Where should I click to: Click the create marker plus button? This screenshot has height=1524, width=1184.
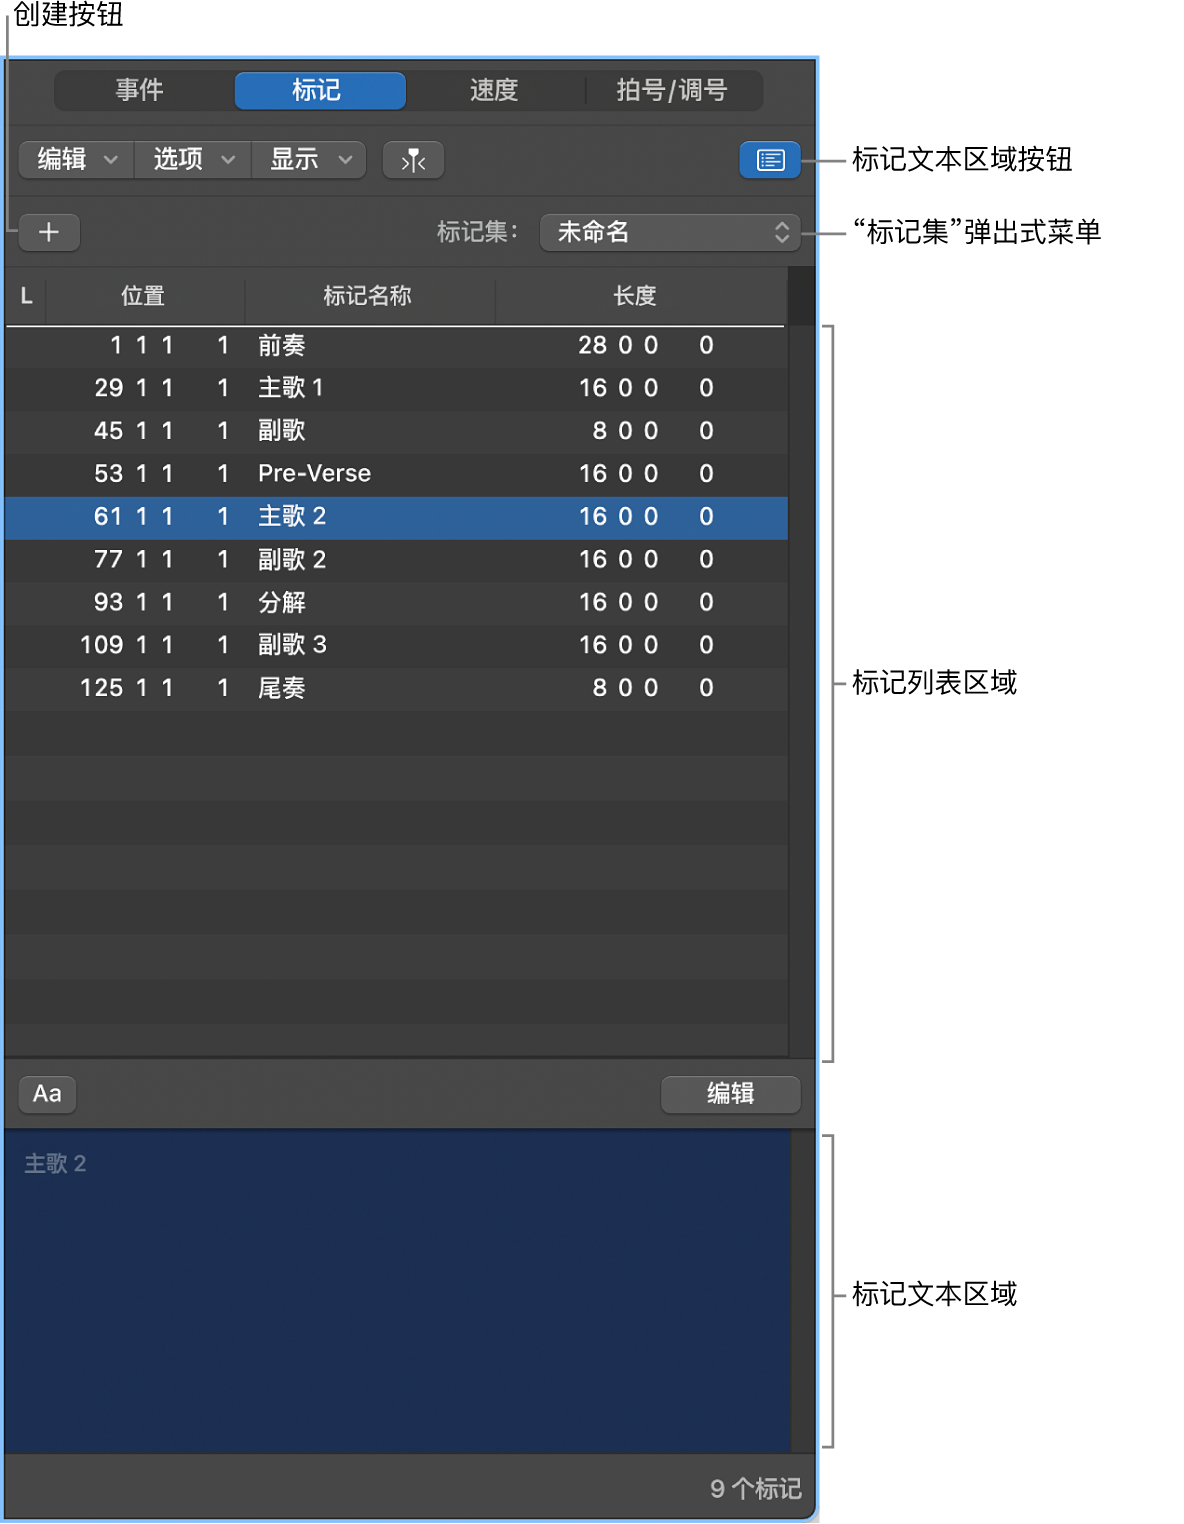(49, 232)
